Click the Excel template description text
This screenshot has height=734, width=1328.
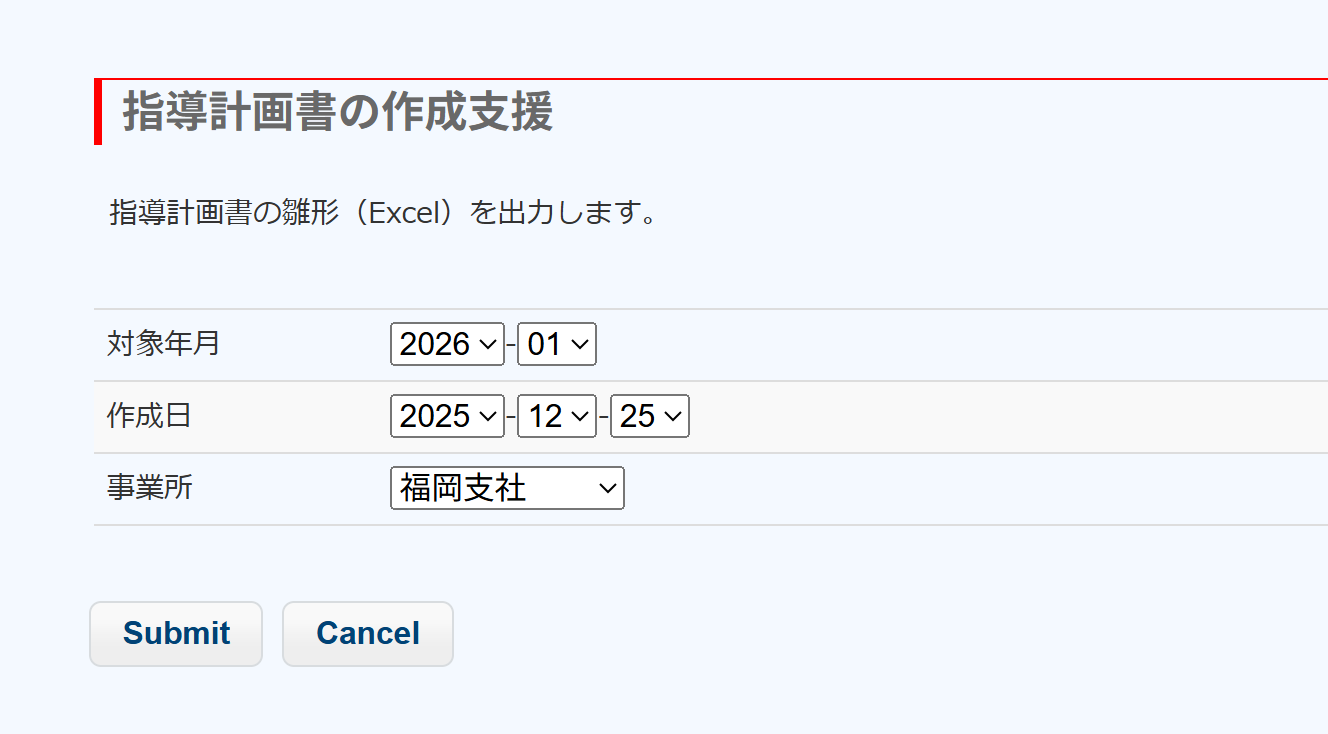383,213
